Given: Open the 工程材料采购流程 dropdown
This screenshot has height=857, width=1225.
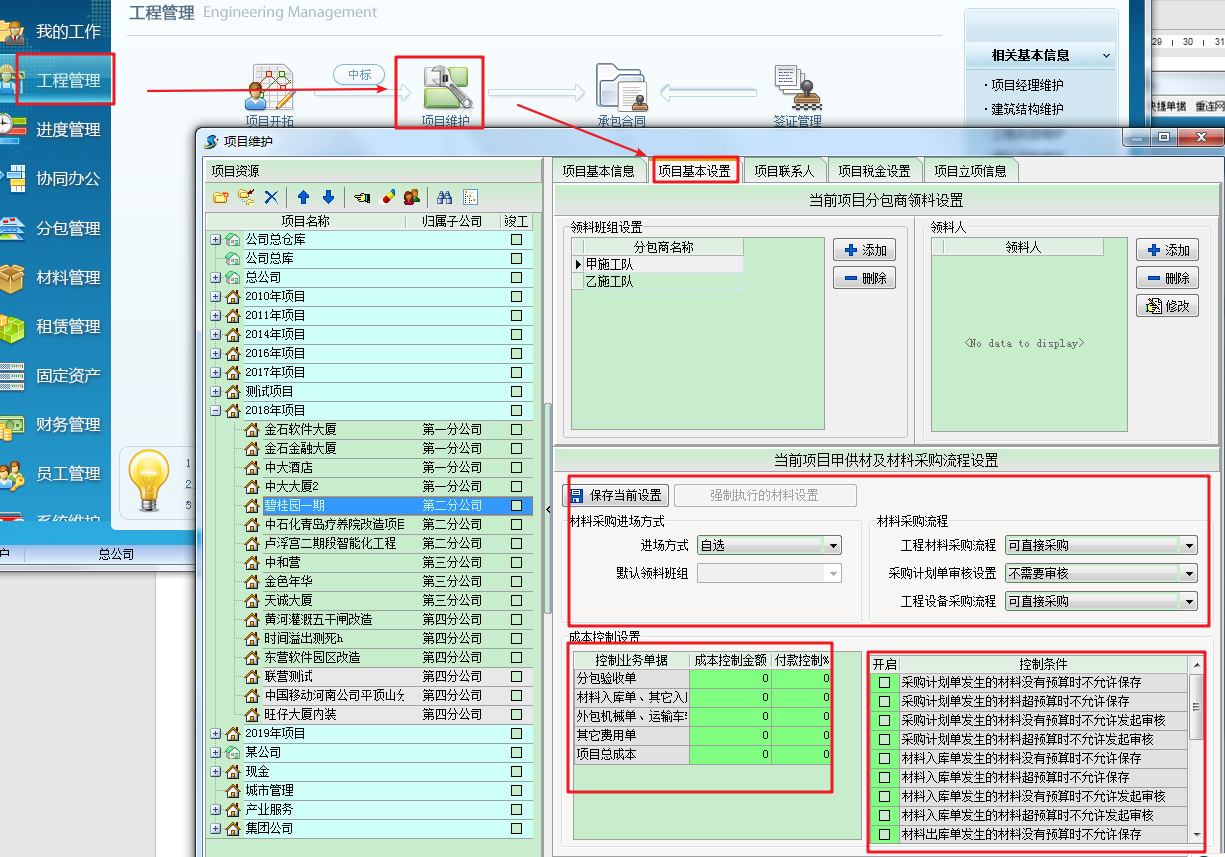Looking at the screenshot, I should [1189, 545].
